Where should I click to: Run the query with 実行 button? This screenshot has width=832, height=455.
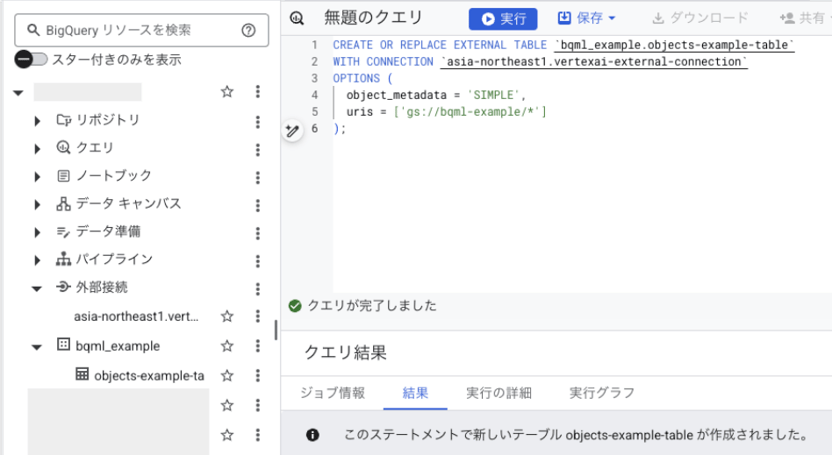click(x=503, y=19)
